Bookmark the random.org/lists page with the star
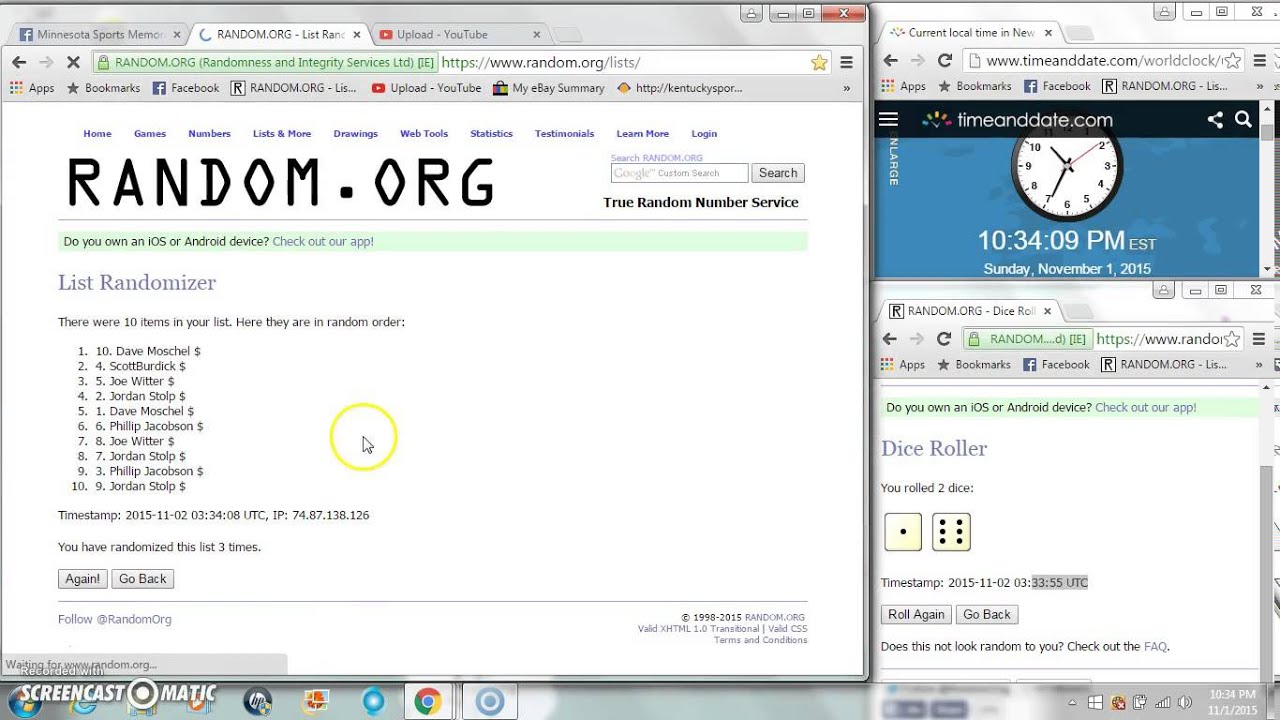This screenshot has width=1280, height=720. click(x=819, y=62)
